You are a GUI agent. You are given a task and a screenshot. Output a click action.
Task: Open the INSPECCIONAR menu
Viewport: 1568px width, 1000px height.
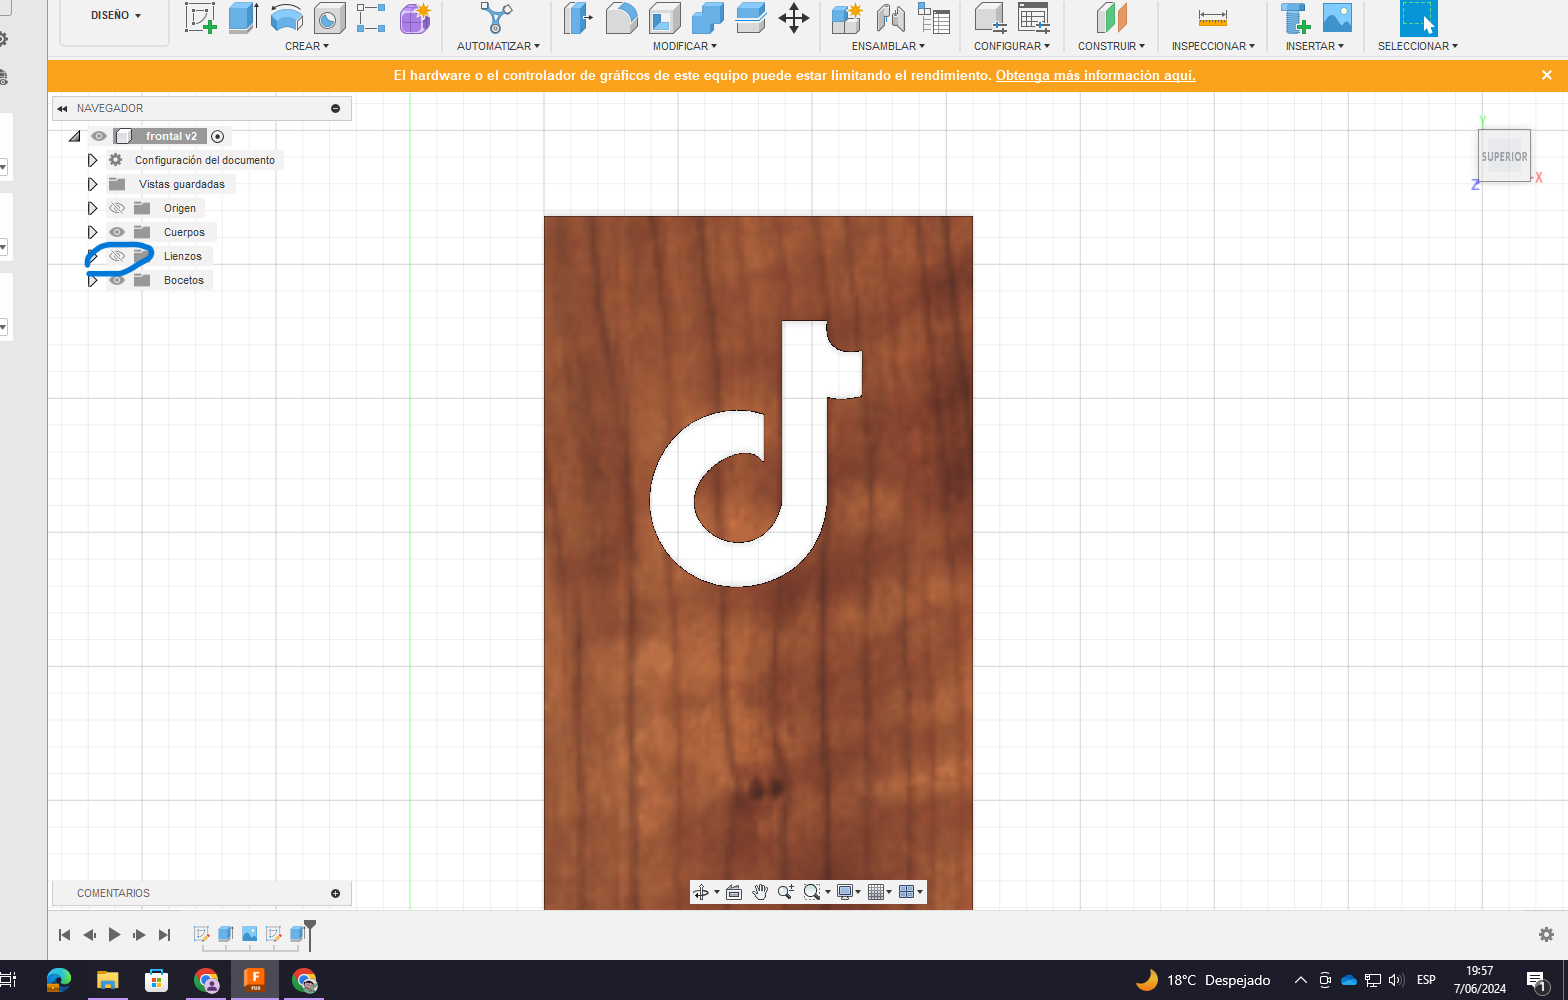(1213, 46)
